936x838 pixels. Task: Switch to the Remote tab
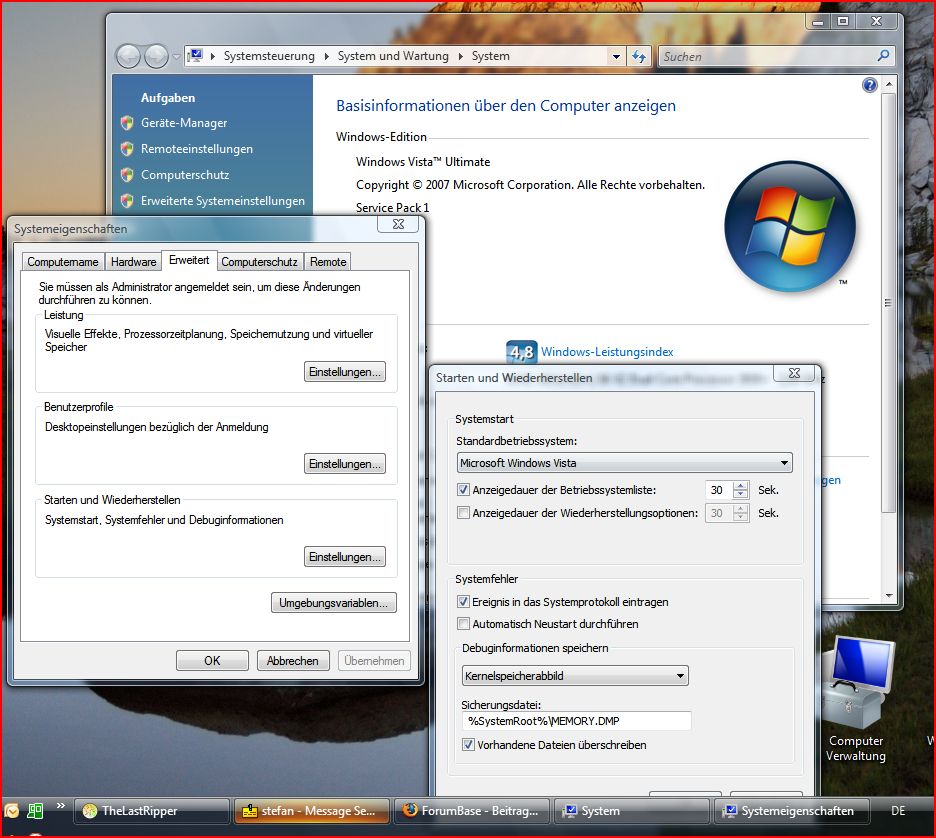coord(328,262)
